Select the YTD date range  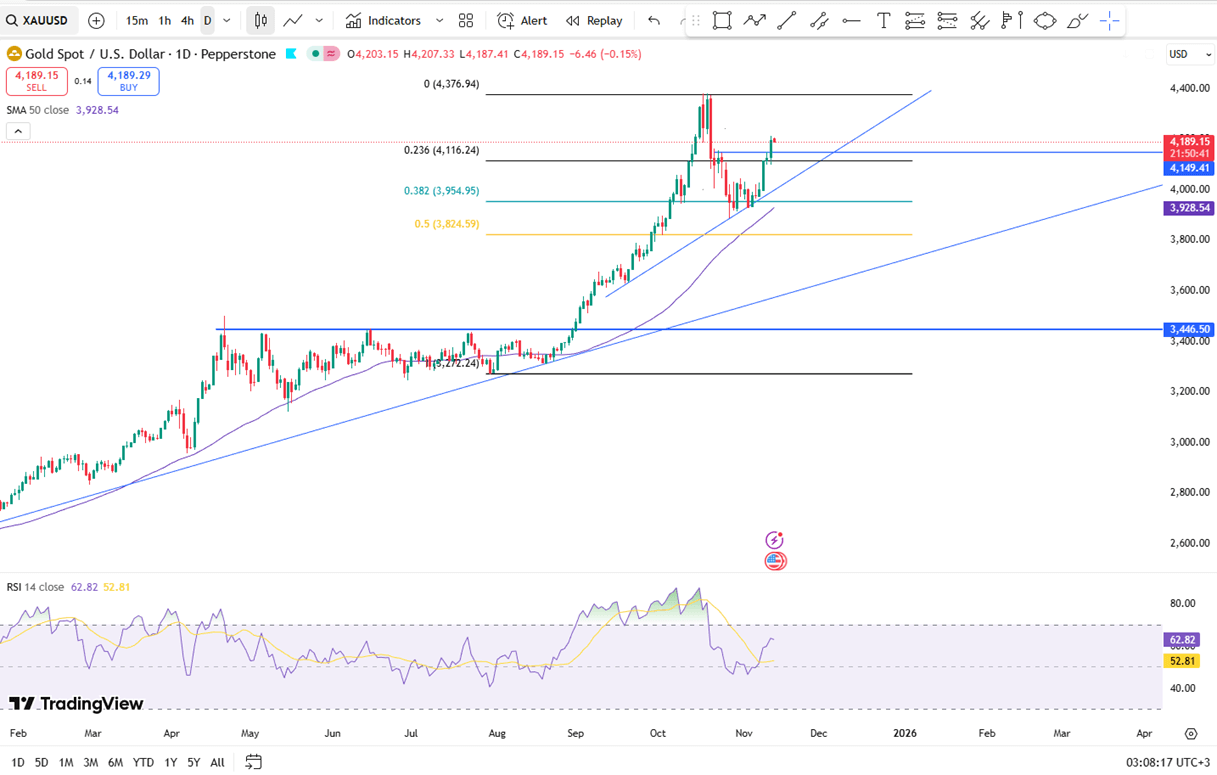coord(143,762)
